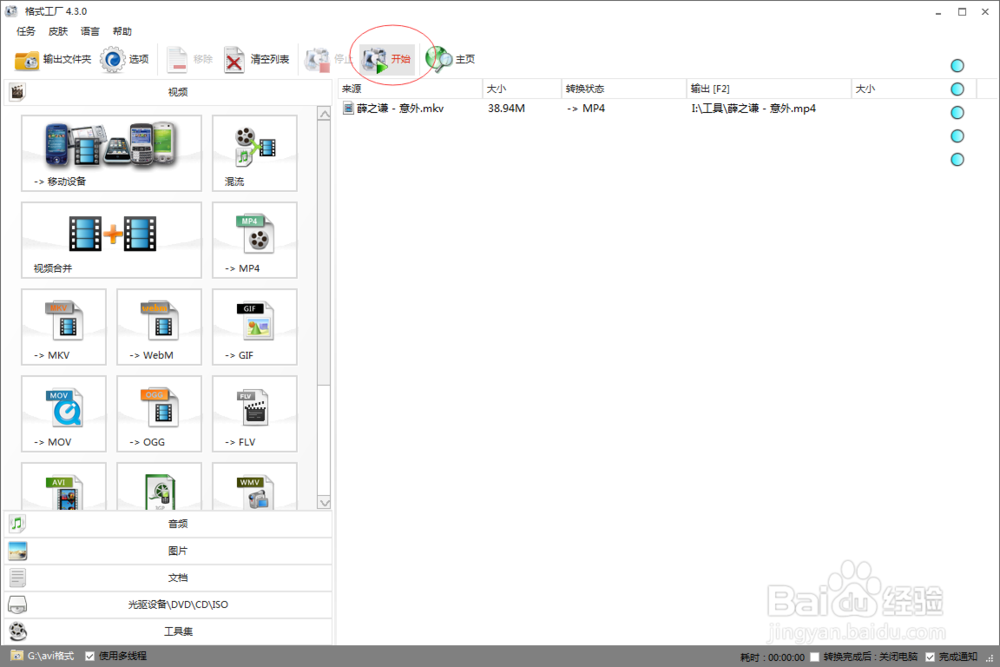The image size is (1000, 667).
Task: Expand the 音频 audio category panel
Action: point(168,524)
